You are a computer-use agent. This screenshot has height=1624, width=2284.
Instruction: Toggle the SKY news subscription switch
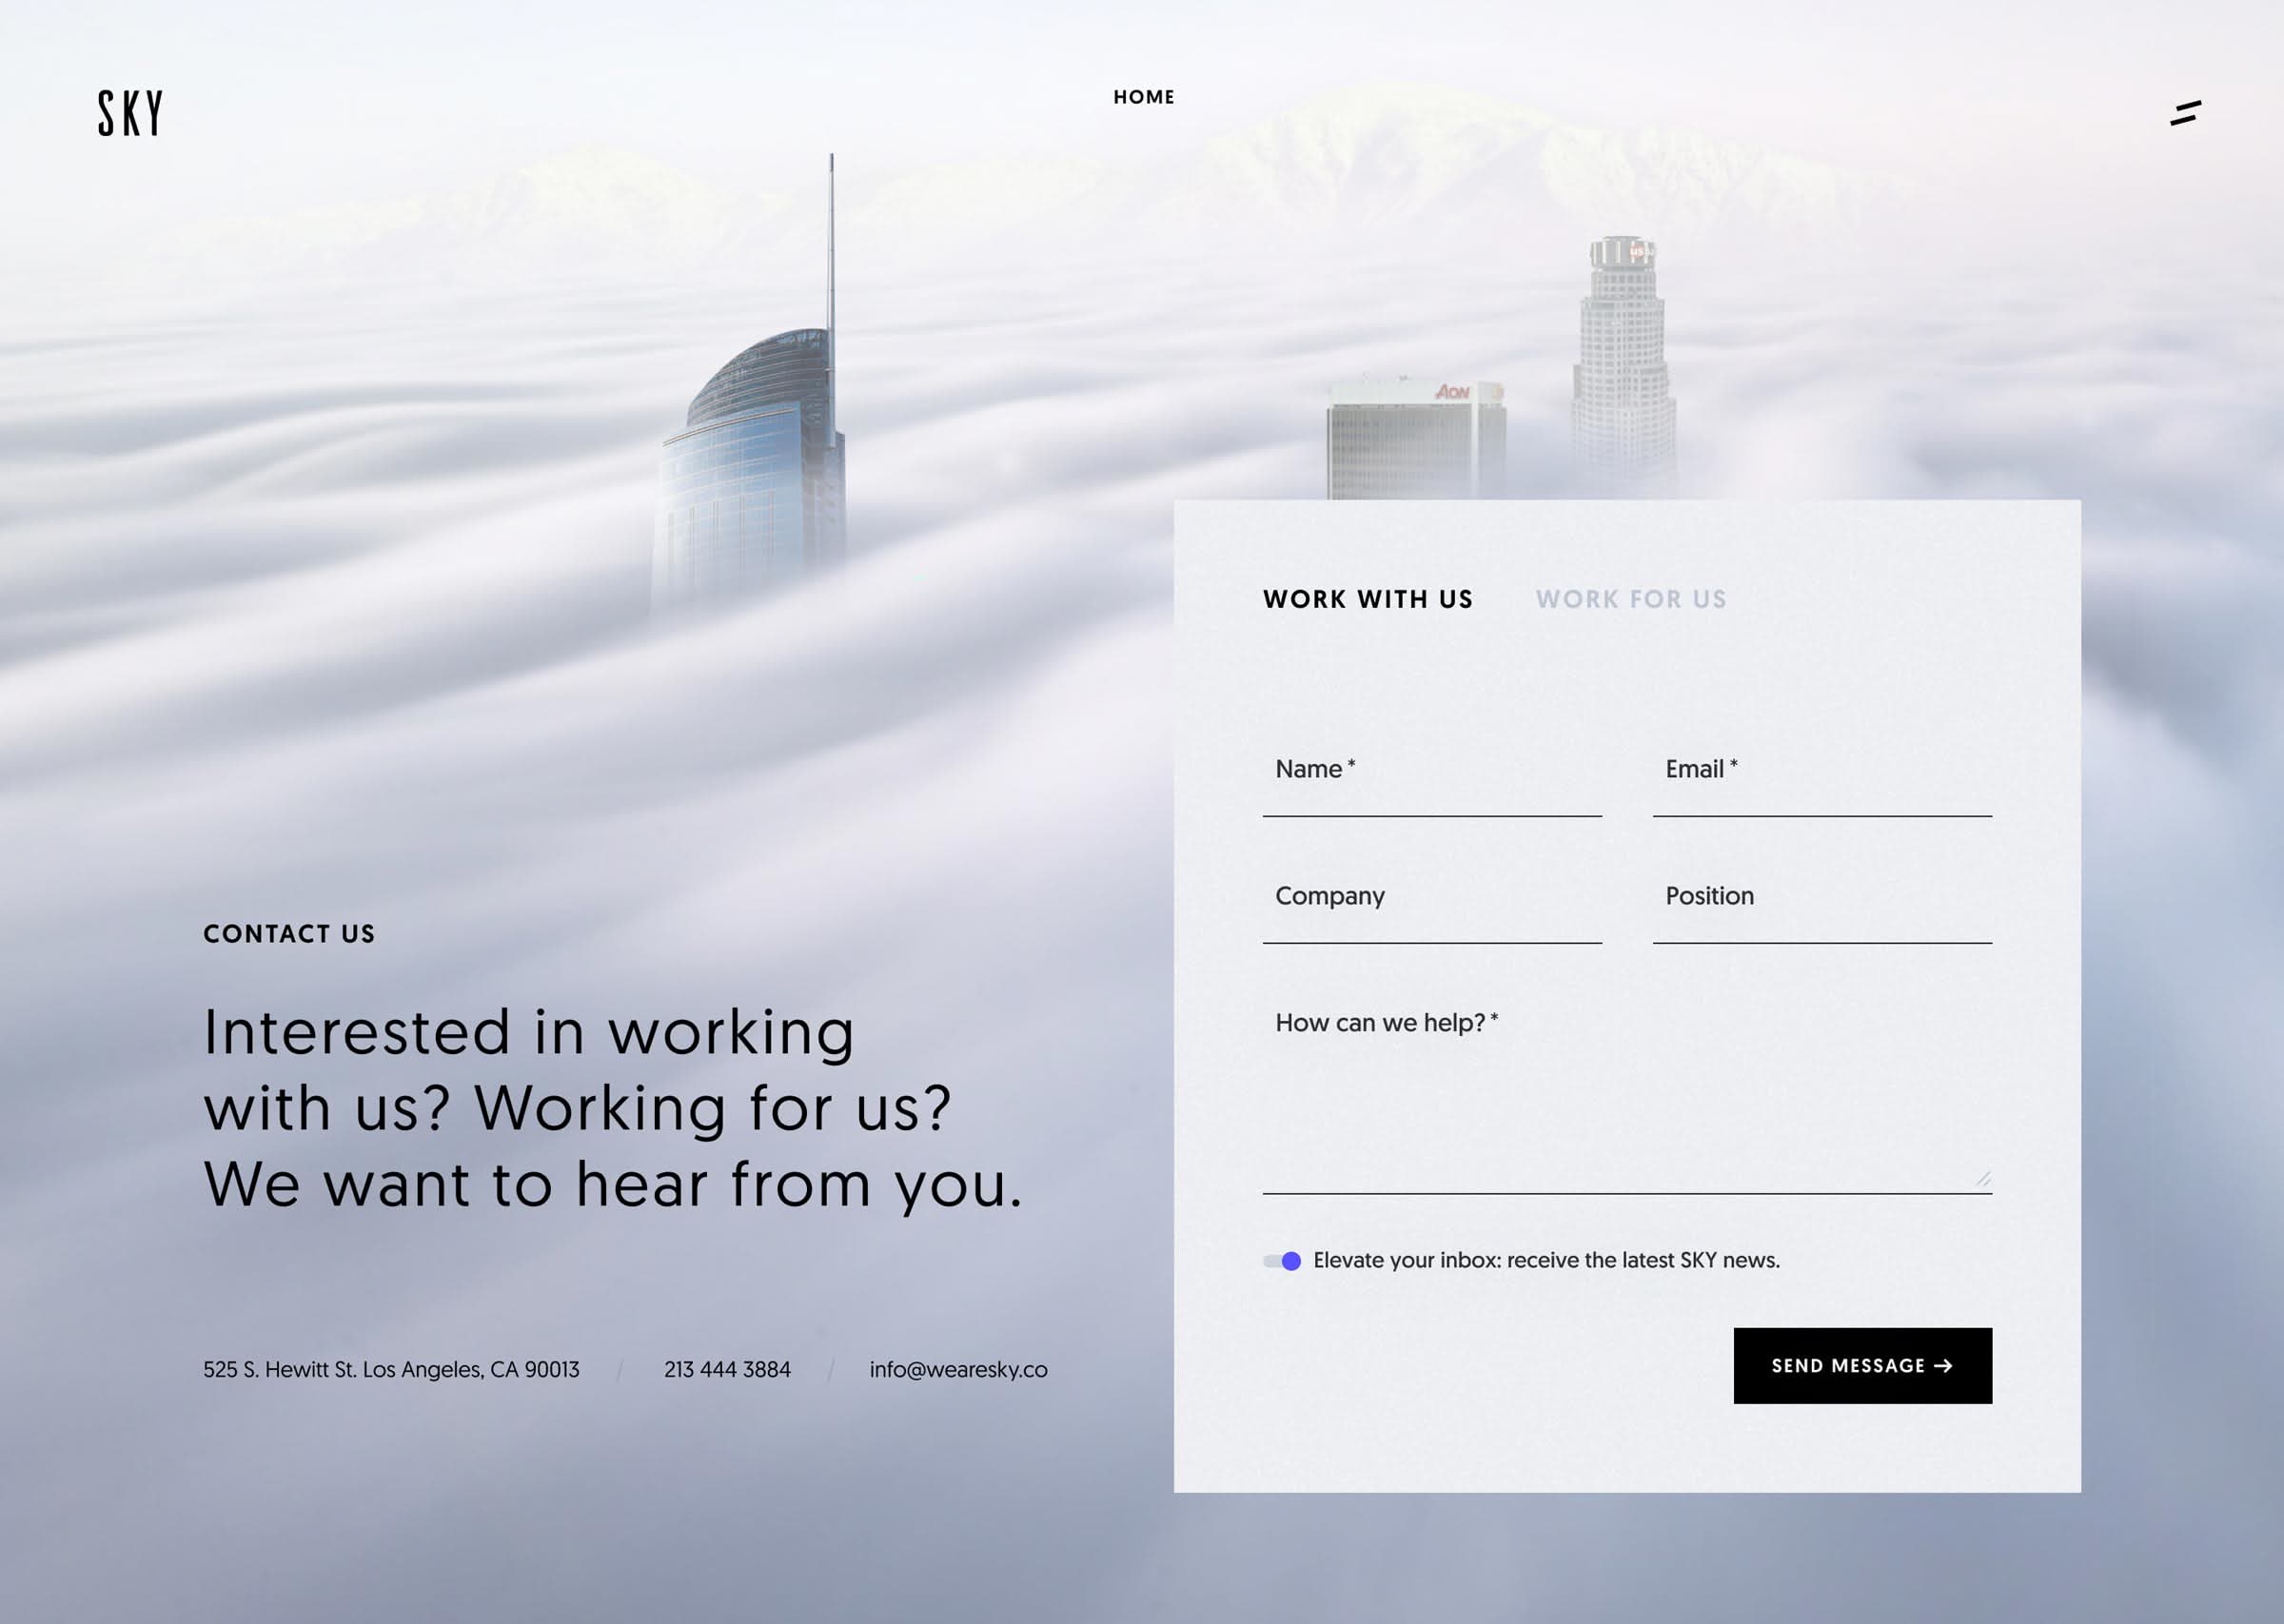pyautogui.click(x=1276, y=1261)
